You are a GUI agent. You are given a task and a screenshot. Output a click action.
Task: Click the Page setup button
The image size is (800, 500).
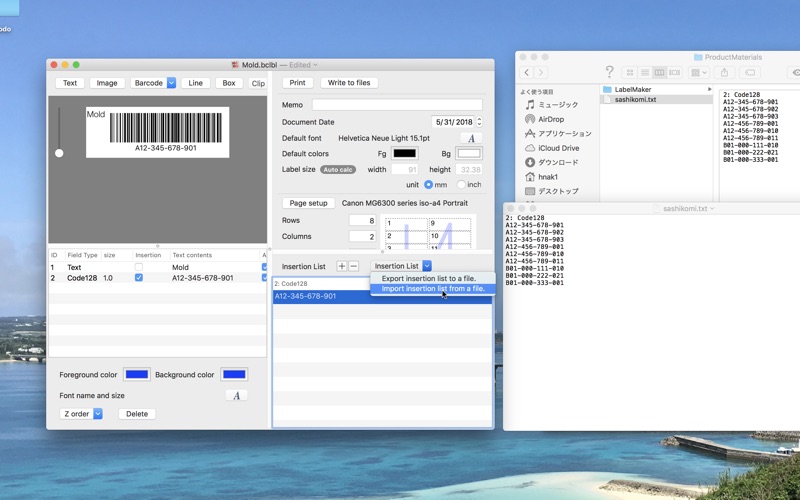[x=308, y=203]
